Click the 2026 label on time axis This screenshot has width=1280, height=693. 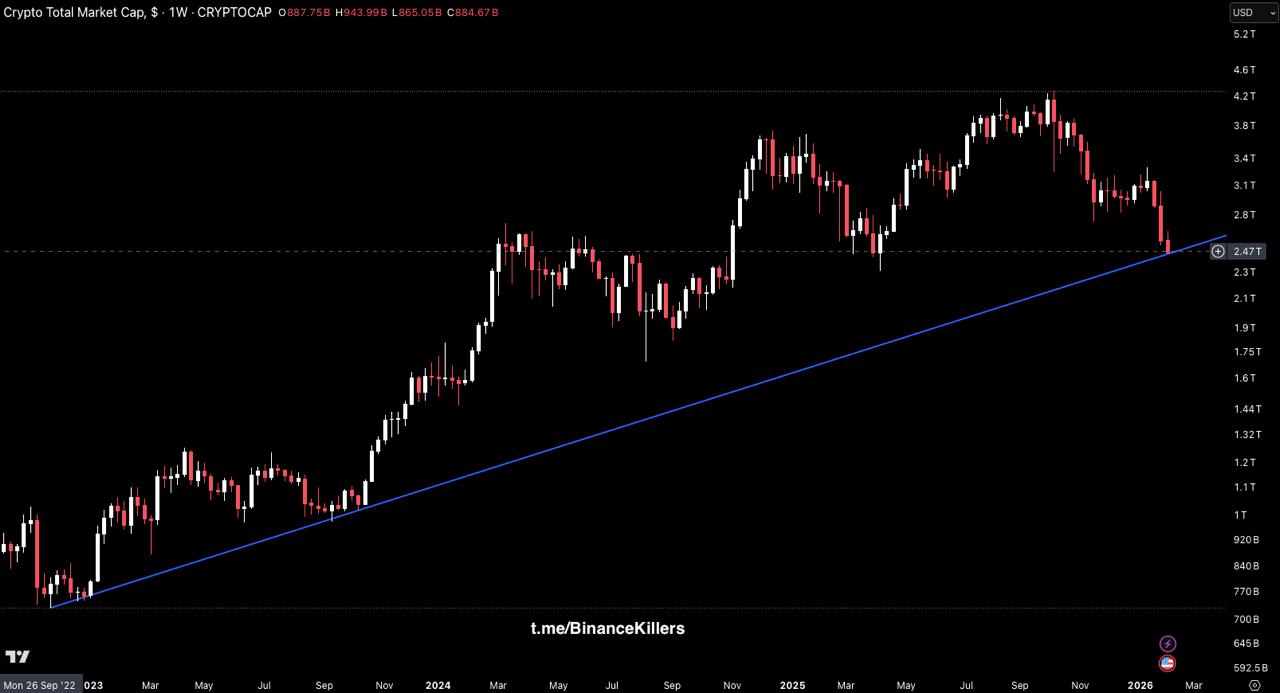coord(1142,686)
